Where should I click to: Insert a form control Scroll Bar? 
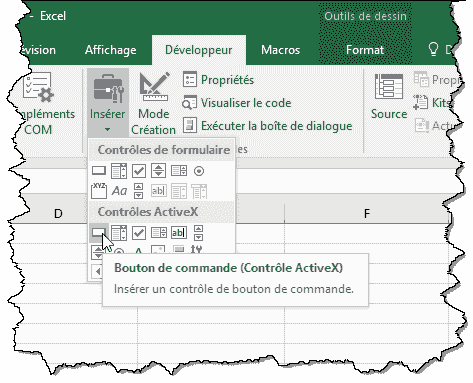(x=138, y=191)
